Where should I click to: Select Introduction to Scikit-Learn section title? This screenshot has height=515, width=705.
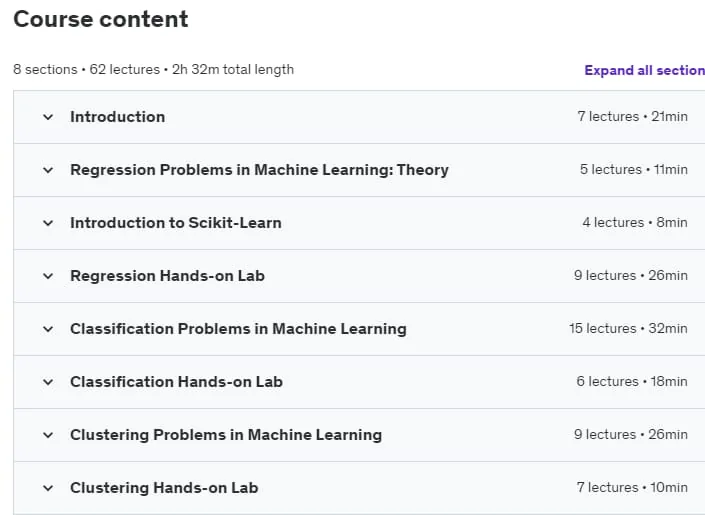tap(176, 223)
